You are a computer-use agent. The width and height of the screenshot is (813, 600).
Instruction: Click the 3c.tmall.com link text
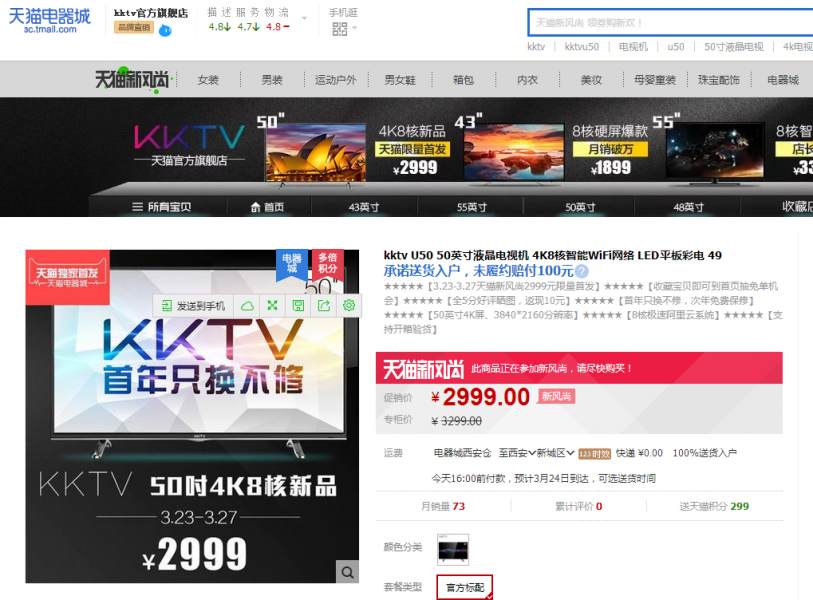[x=50, y=30]
